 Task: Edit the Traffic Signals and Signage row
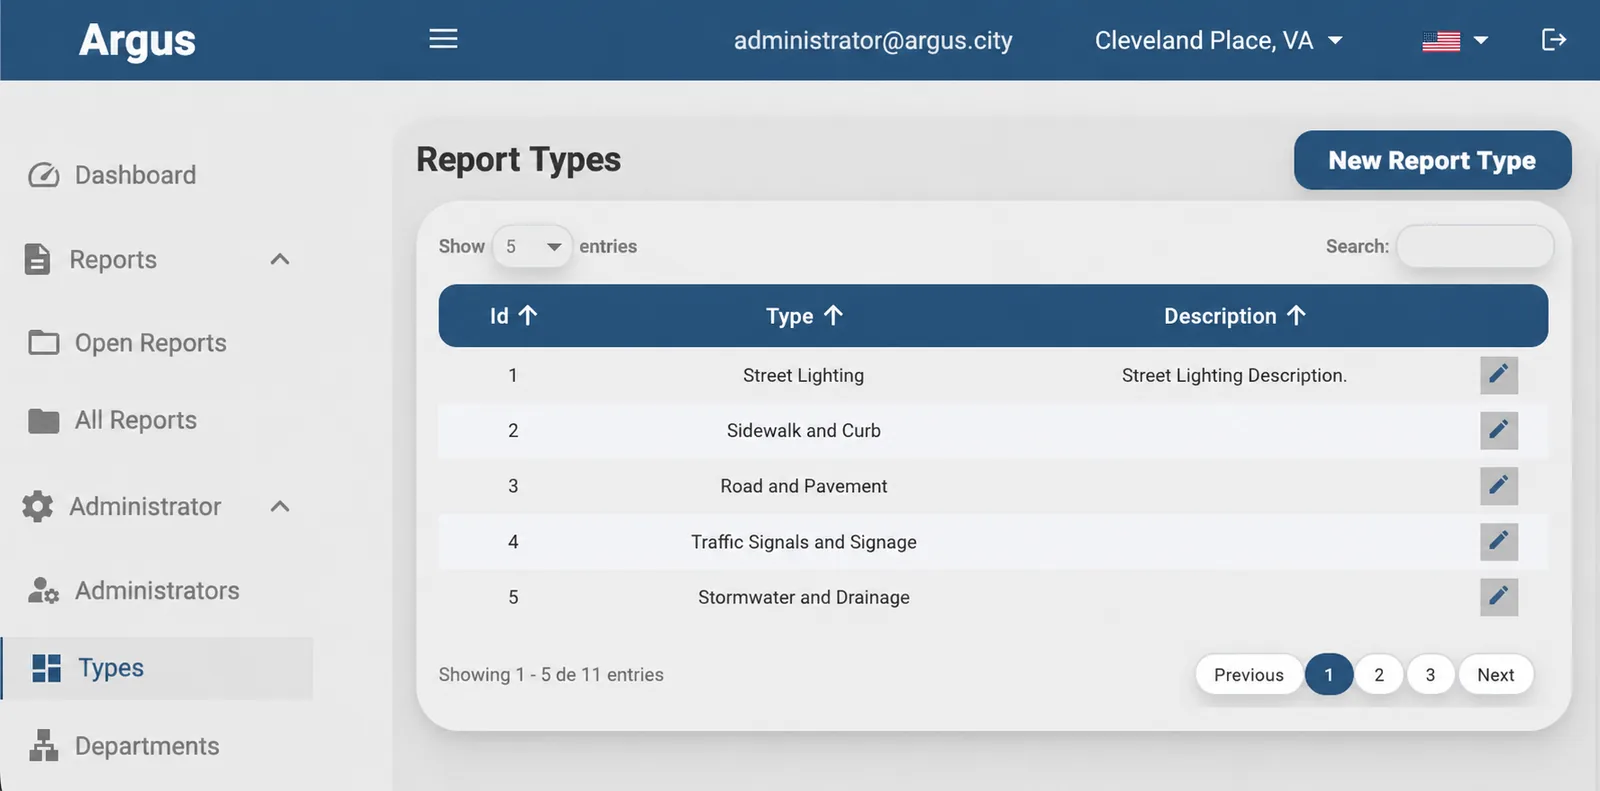point(1499,541)
